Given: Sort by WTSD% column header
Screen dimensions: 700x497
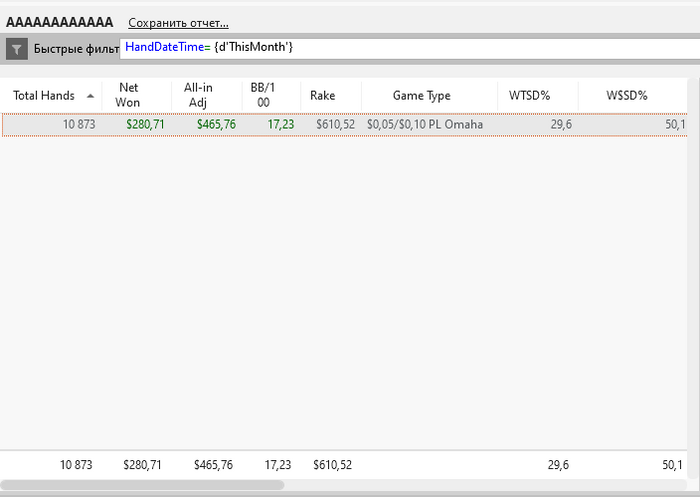Looking at the screenshot, I should (529, 95).
